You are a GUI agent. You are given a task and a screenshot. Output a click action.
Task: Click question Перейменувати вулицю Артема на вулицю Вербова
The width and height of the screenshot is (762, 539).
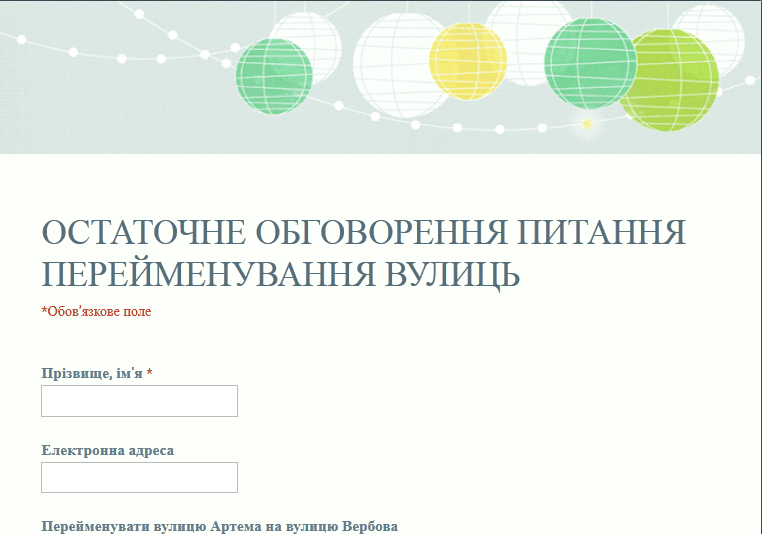(220, 526)
